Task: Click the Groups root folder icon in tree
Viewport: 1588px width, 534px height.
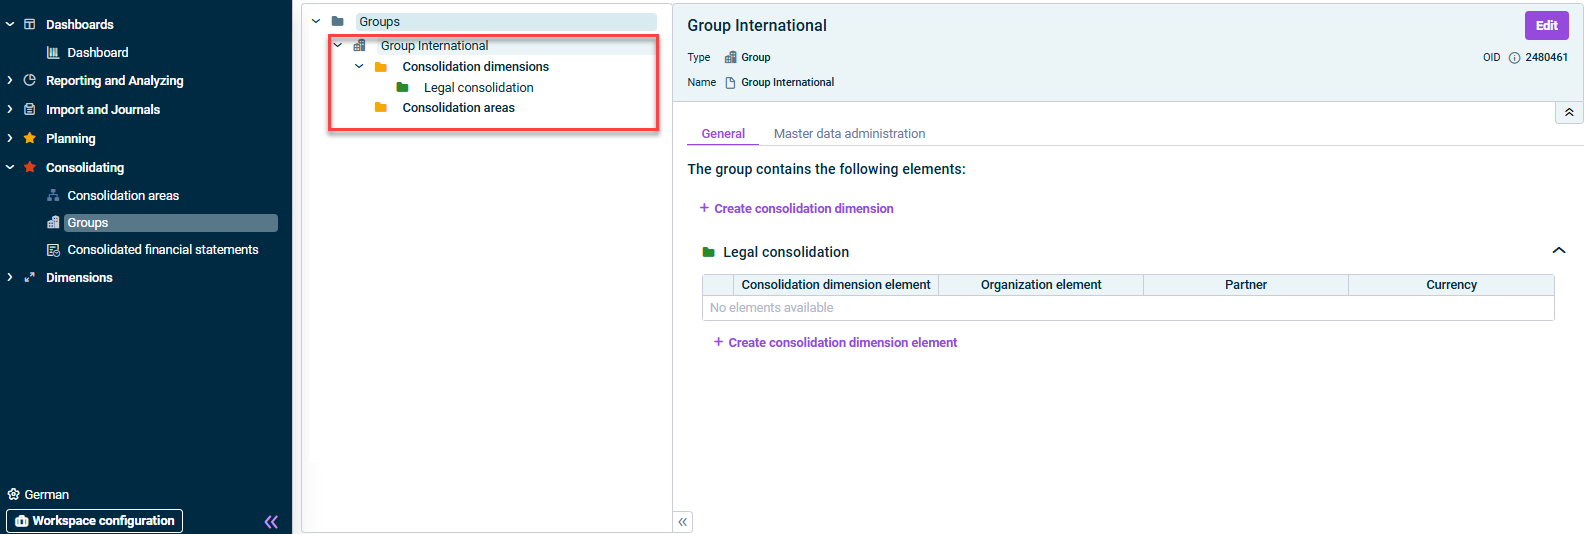Action: coord(338,21)
